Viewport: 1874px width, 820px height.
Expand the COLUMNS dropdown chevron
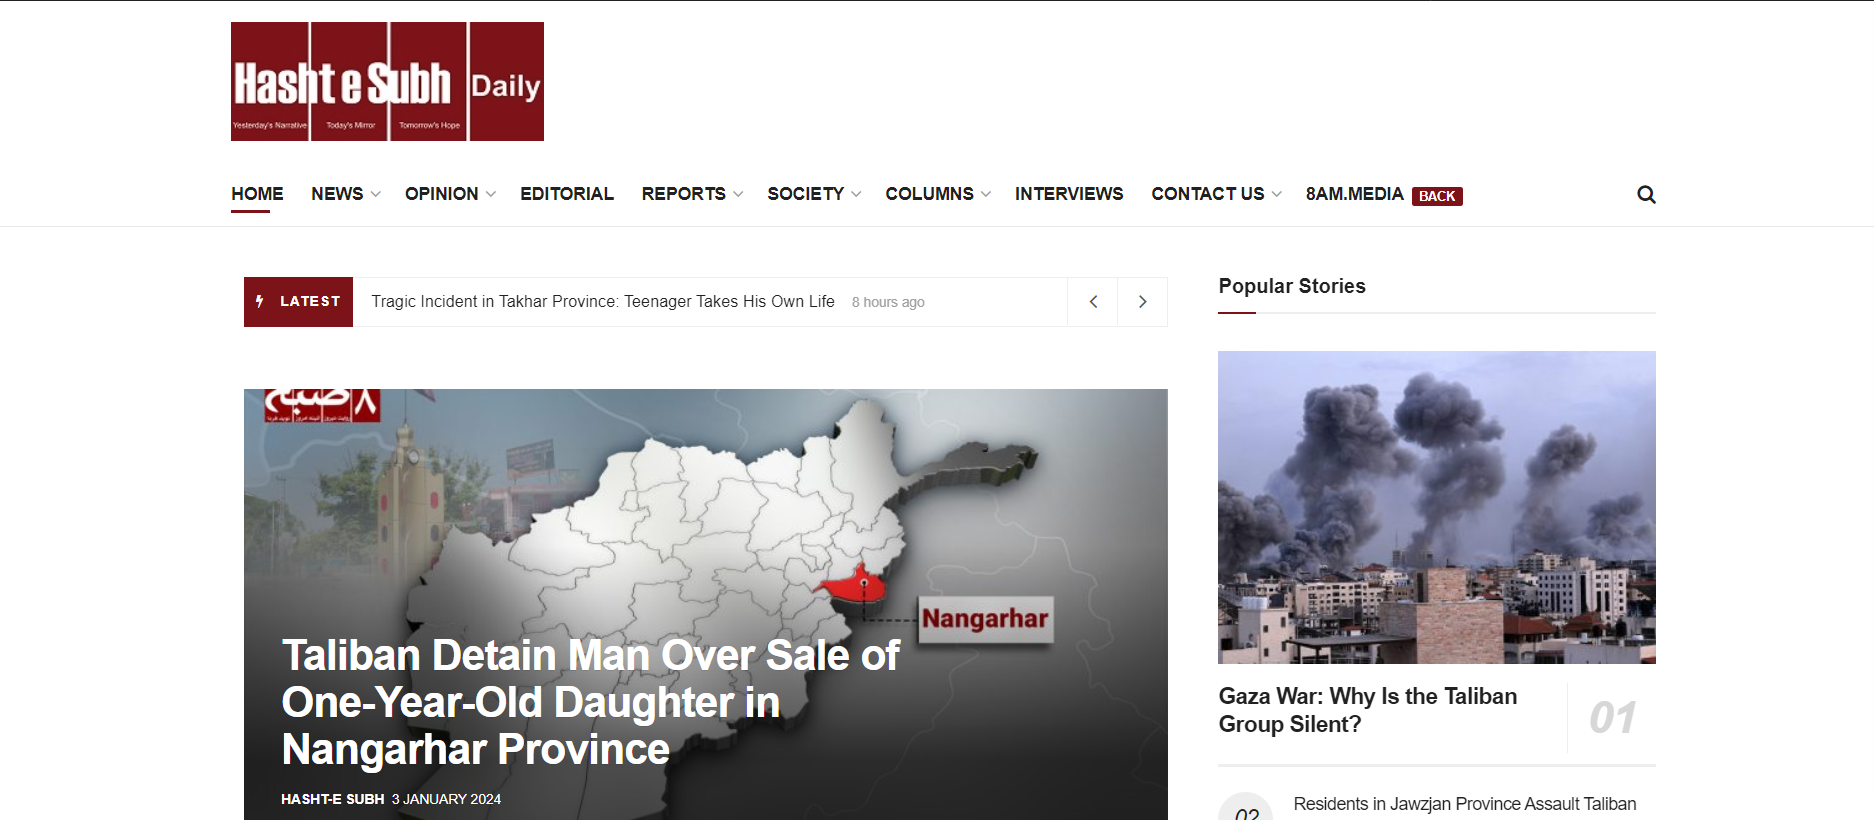click(986, 195)
